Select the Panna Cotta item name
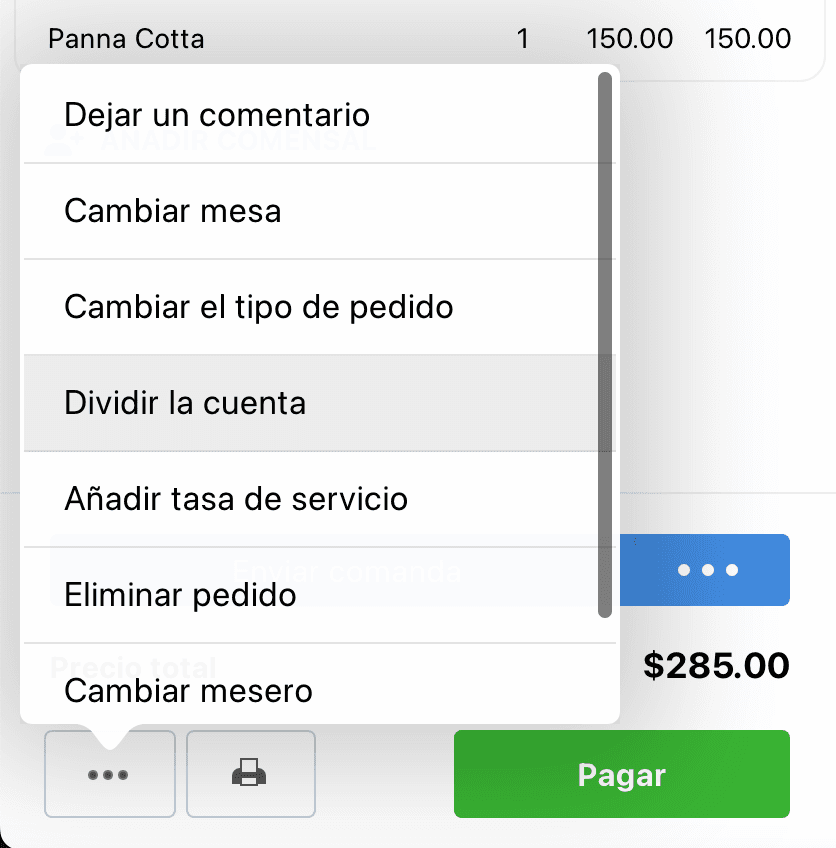Image resolution: width=836 pixels, height=848 pixels. click(126, 39)
